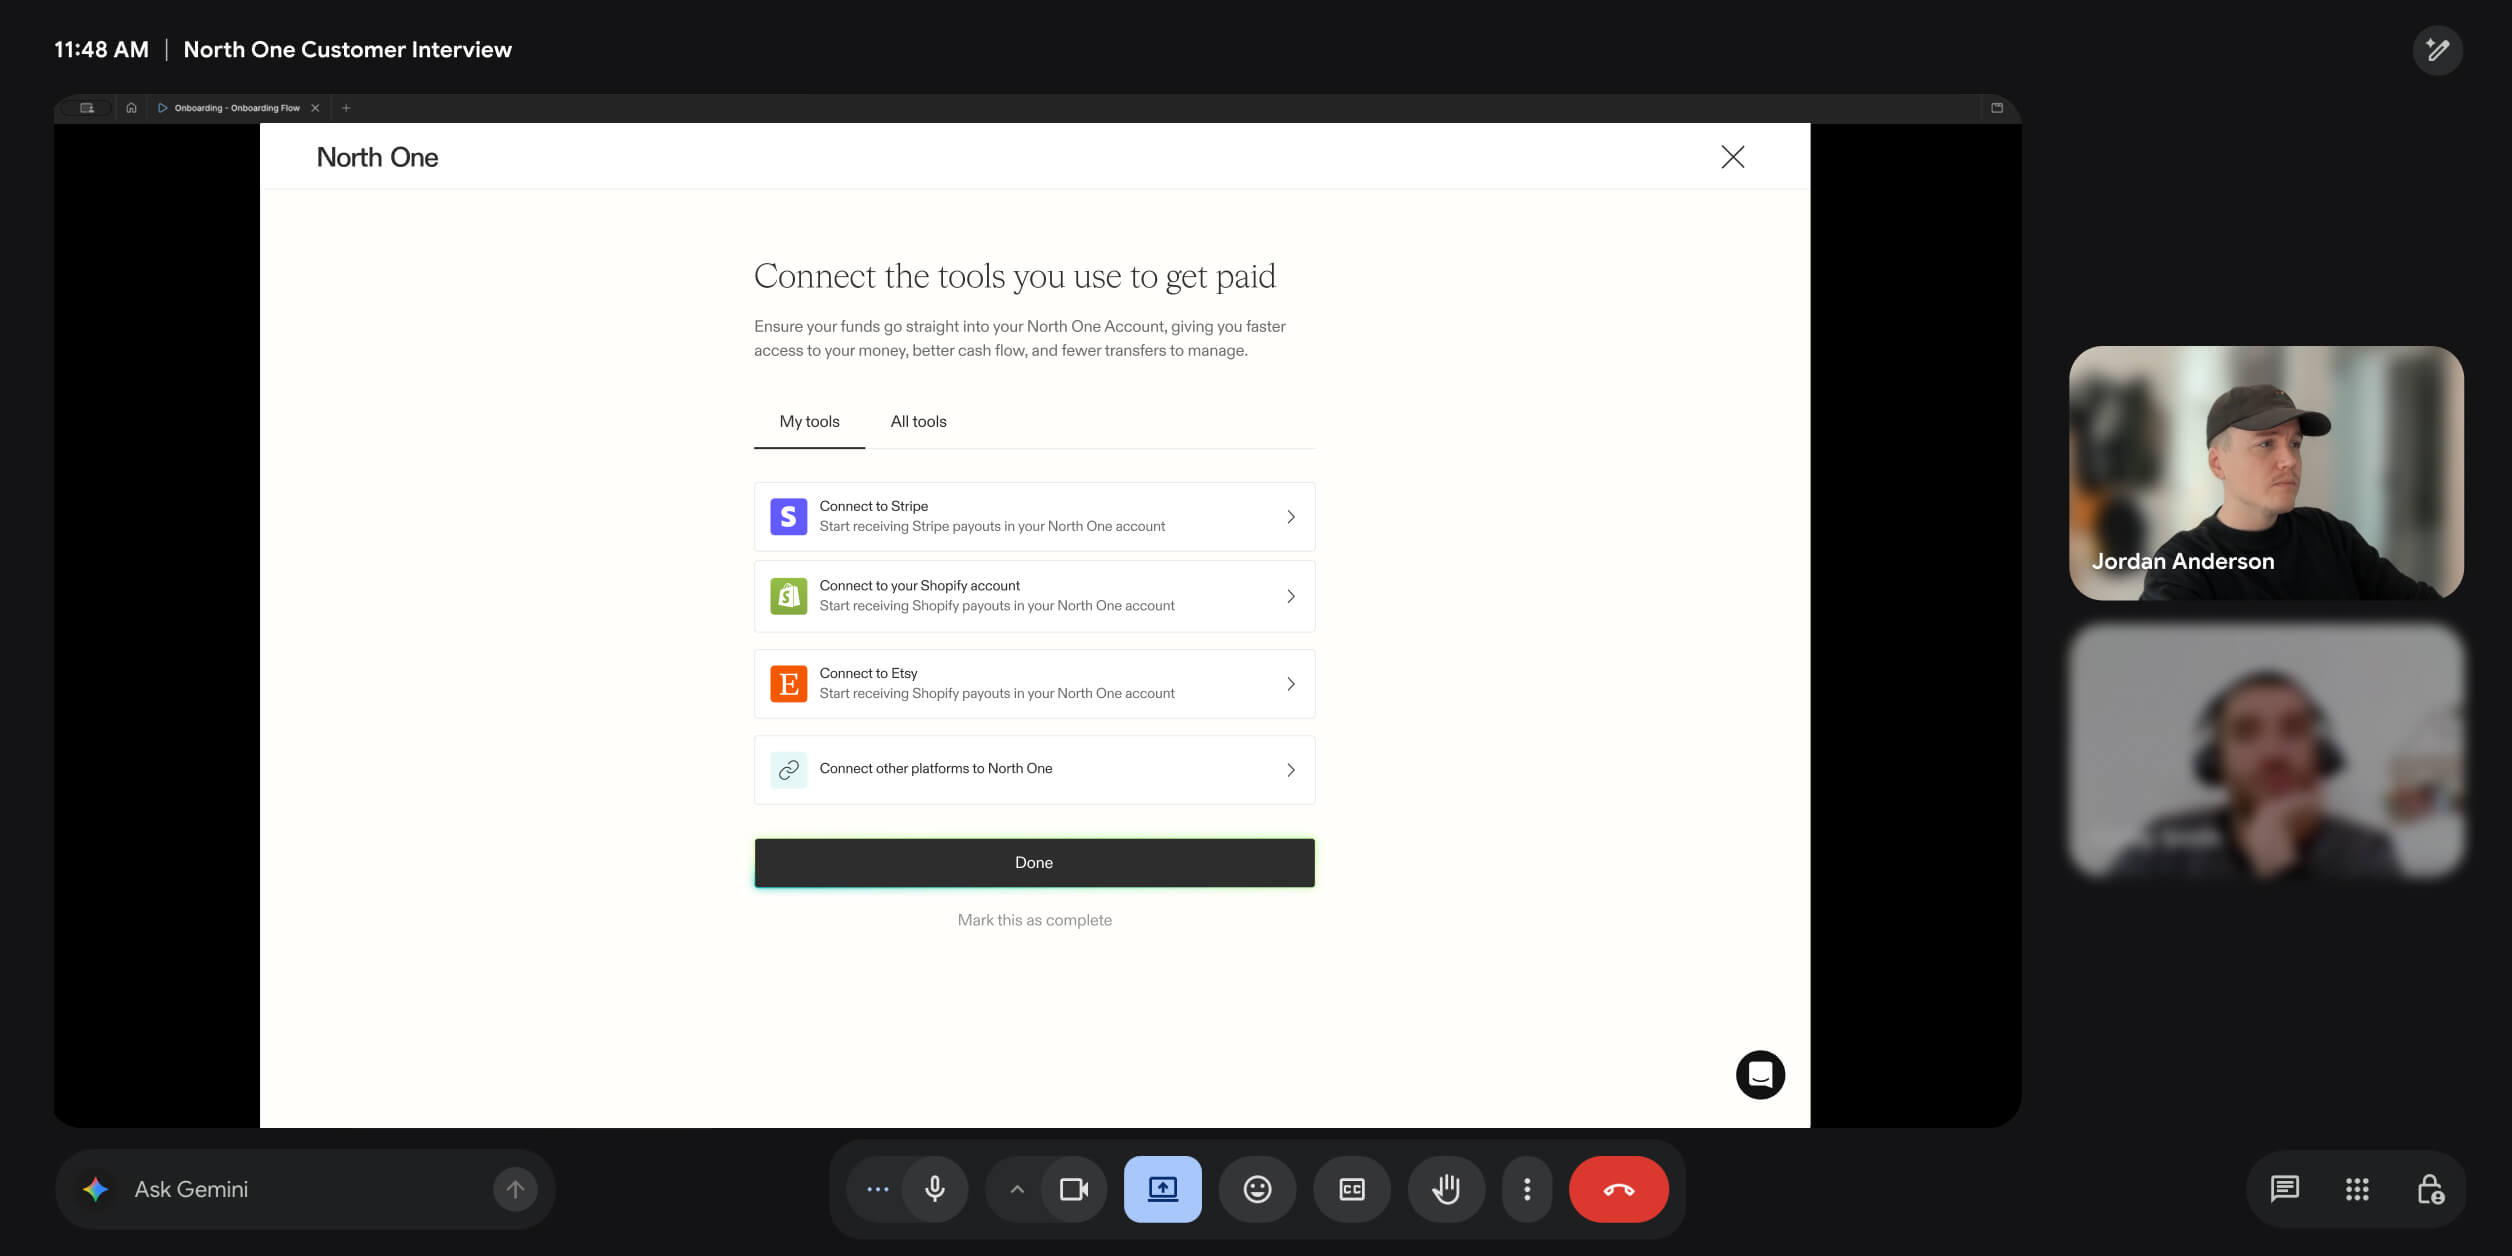Raise your hand in the meeting

tap(1446, 1189)
